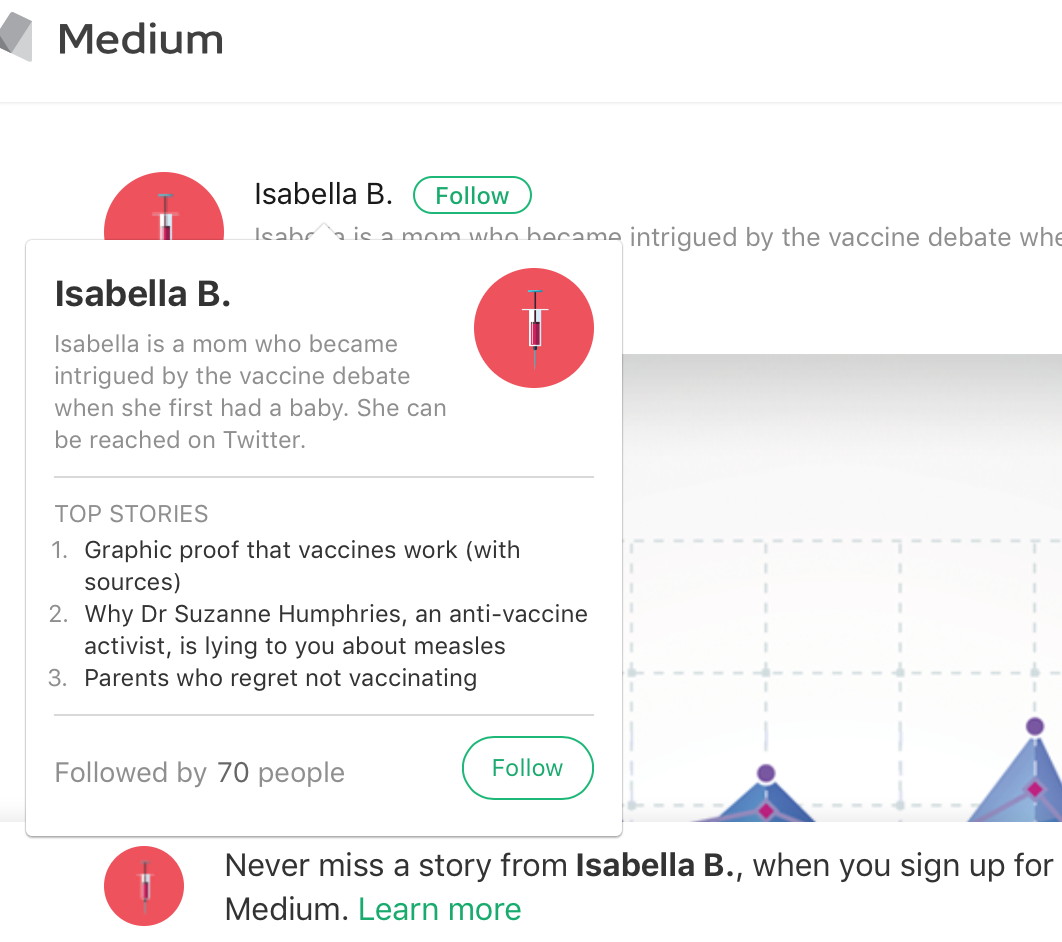Click the "Followed by 70 people" text
Screen dimensions: 1062x942
[x=199, y=772]
